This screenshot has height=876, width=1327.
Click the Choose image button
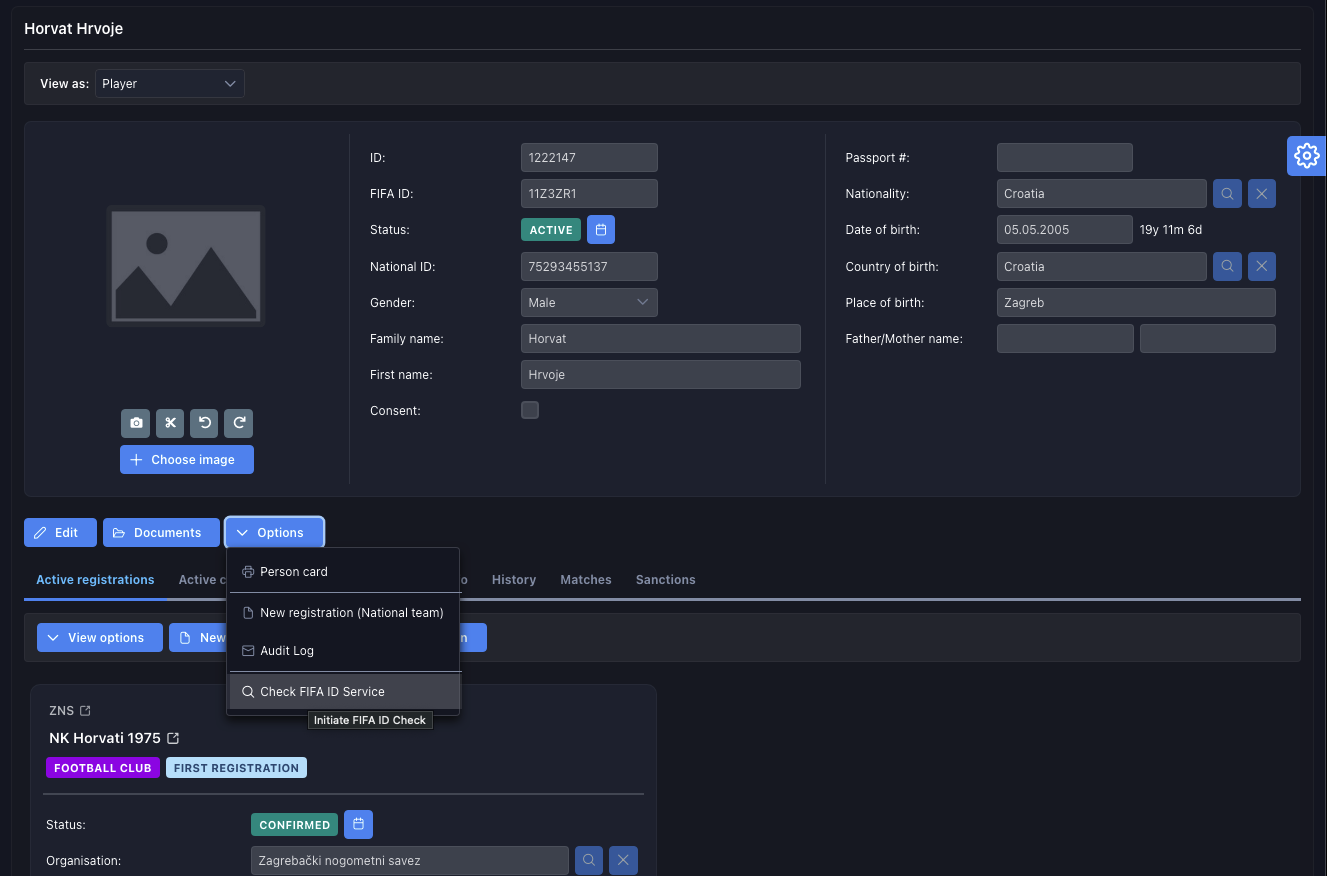coord(187,460)
